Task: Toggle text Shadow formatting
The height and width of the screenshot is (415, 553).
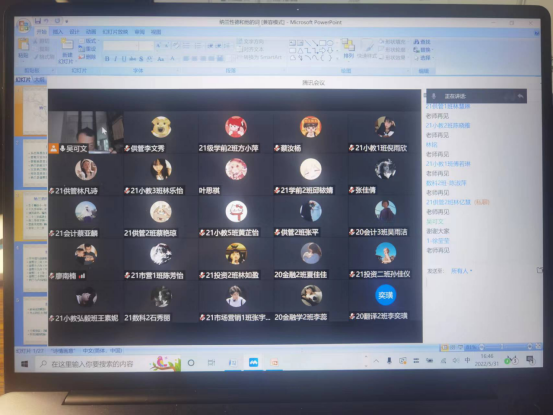Action: pyautogui.click(x=141, y=59)
